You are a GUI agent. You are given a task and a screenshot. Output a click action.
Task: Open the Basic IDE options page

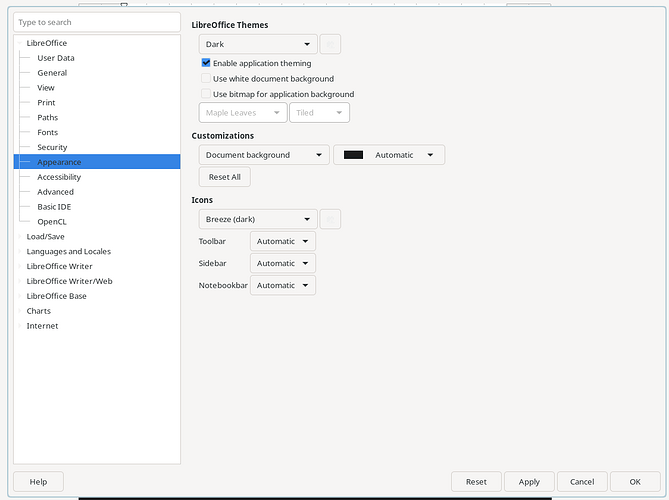56,207
